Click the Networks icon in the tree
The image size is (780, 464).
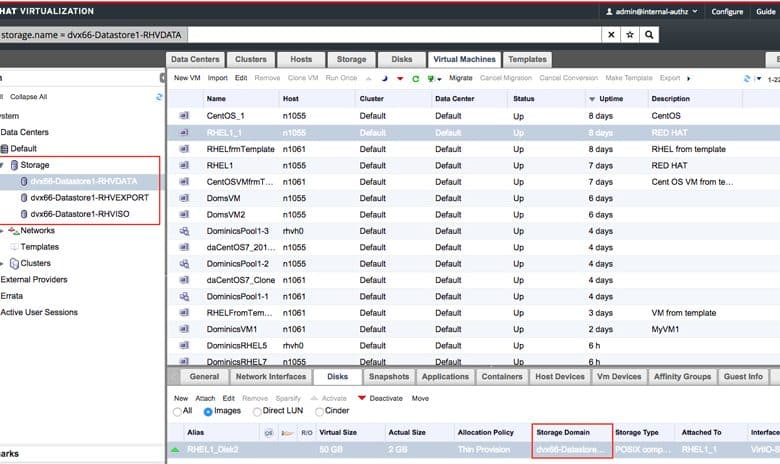tap(13, 231)
